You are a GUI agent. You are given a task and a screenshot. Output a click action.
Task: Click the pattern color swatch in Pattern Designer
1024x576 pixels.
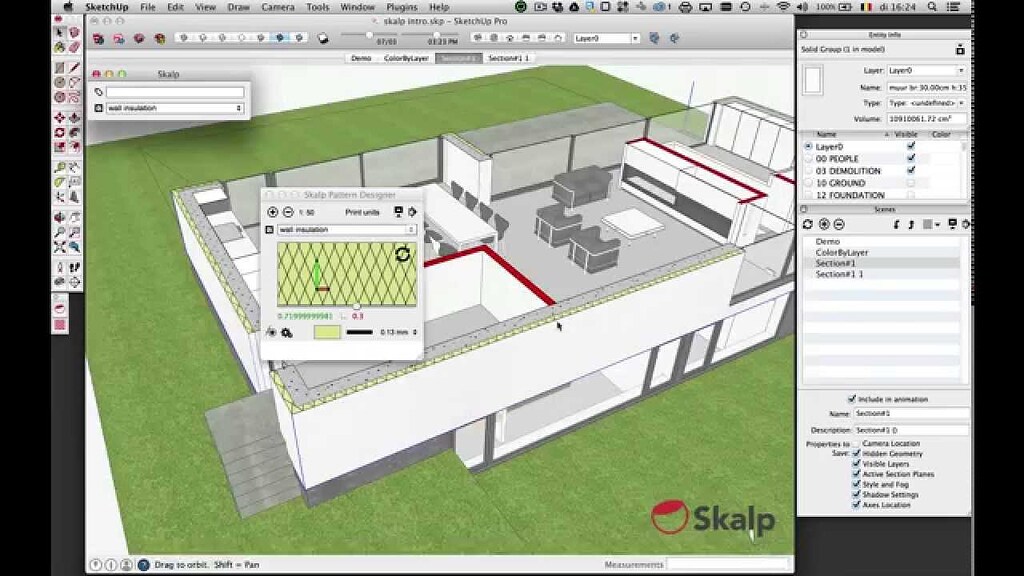pyautogui.click(x=327, y=330)
